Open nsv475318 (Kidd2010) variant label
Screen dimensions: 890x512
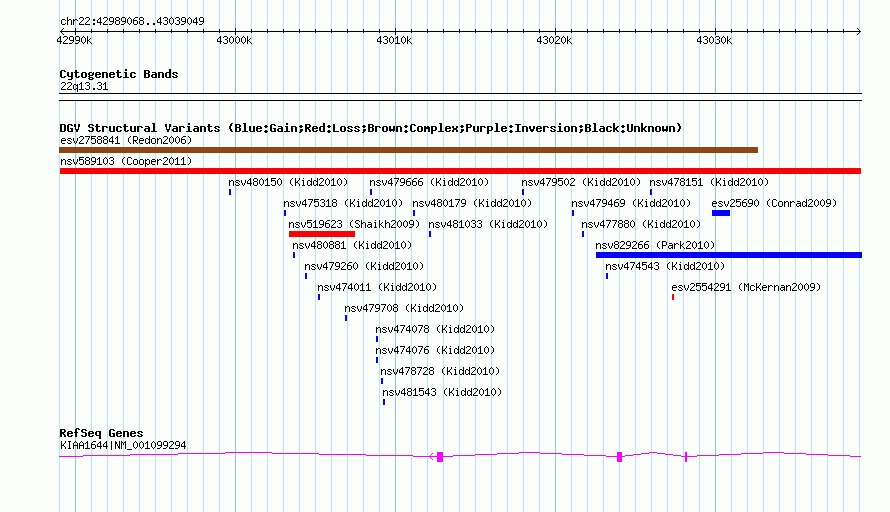tap(343, 203)
